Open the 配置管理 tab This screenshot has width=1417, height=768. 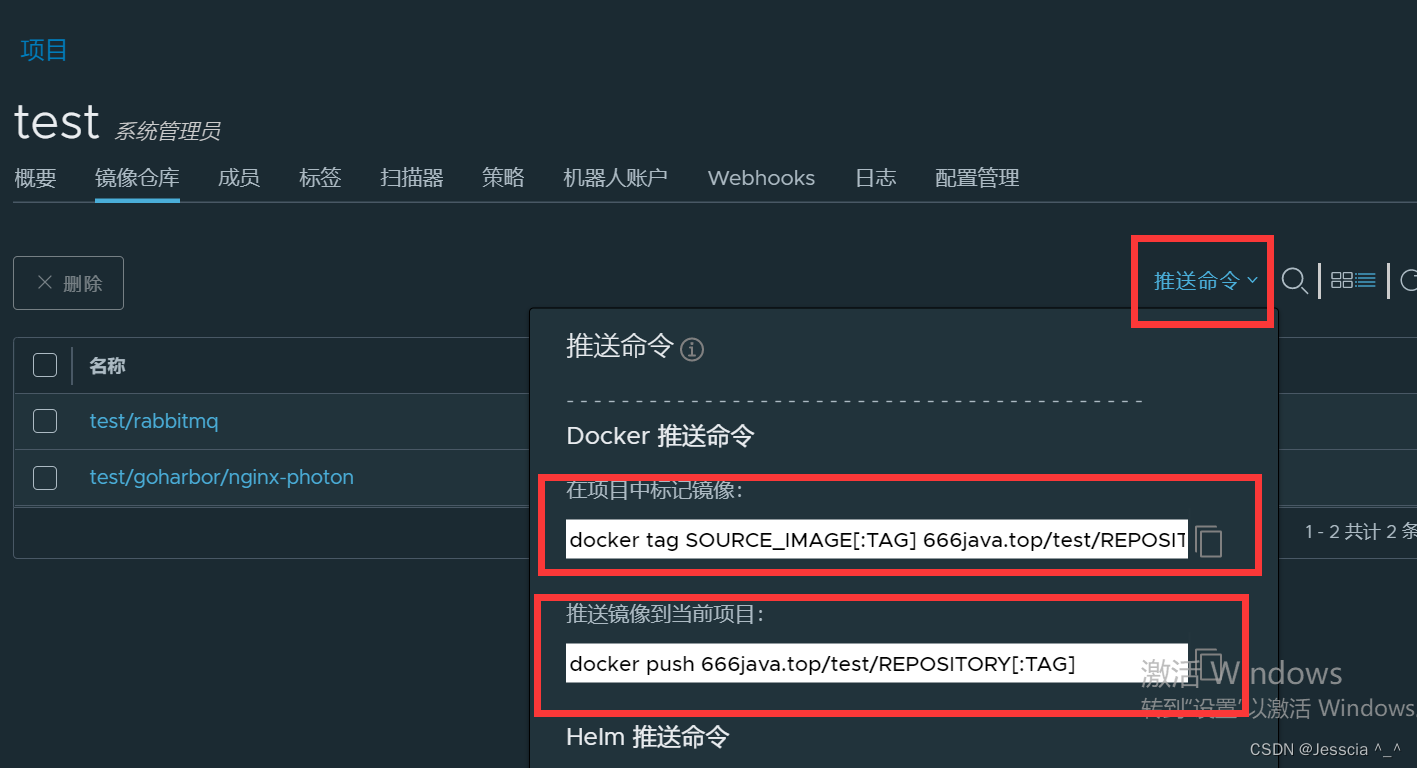(977, 178)
